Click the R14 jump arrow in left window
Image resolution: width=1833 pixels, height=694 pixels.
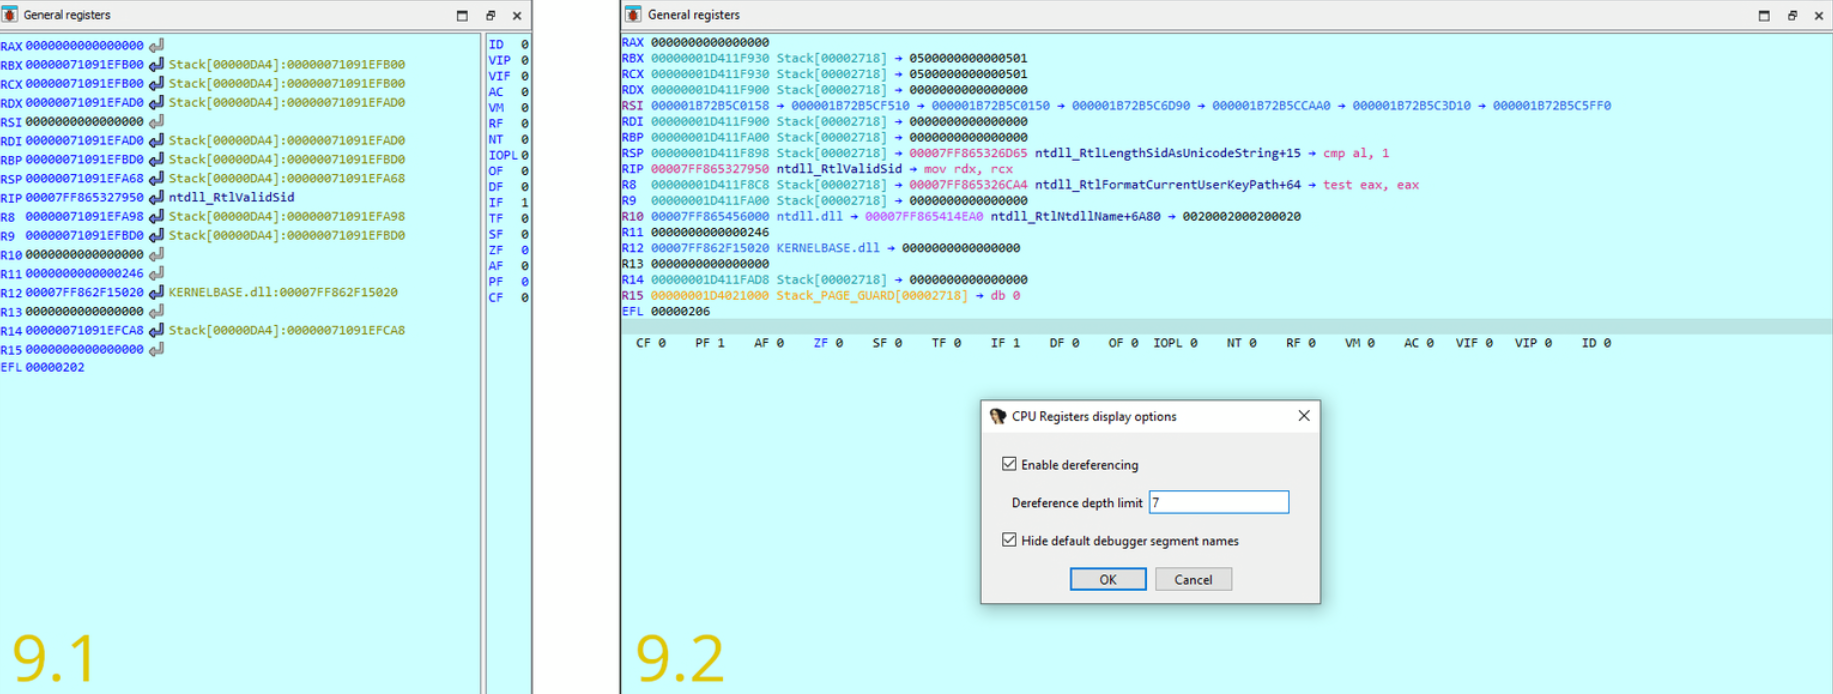(x=156, y=331)
